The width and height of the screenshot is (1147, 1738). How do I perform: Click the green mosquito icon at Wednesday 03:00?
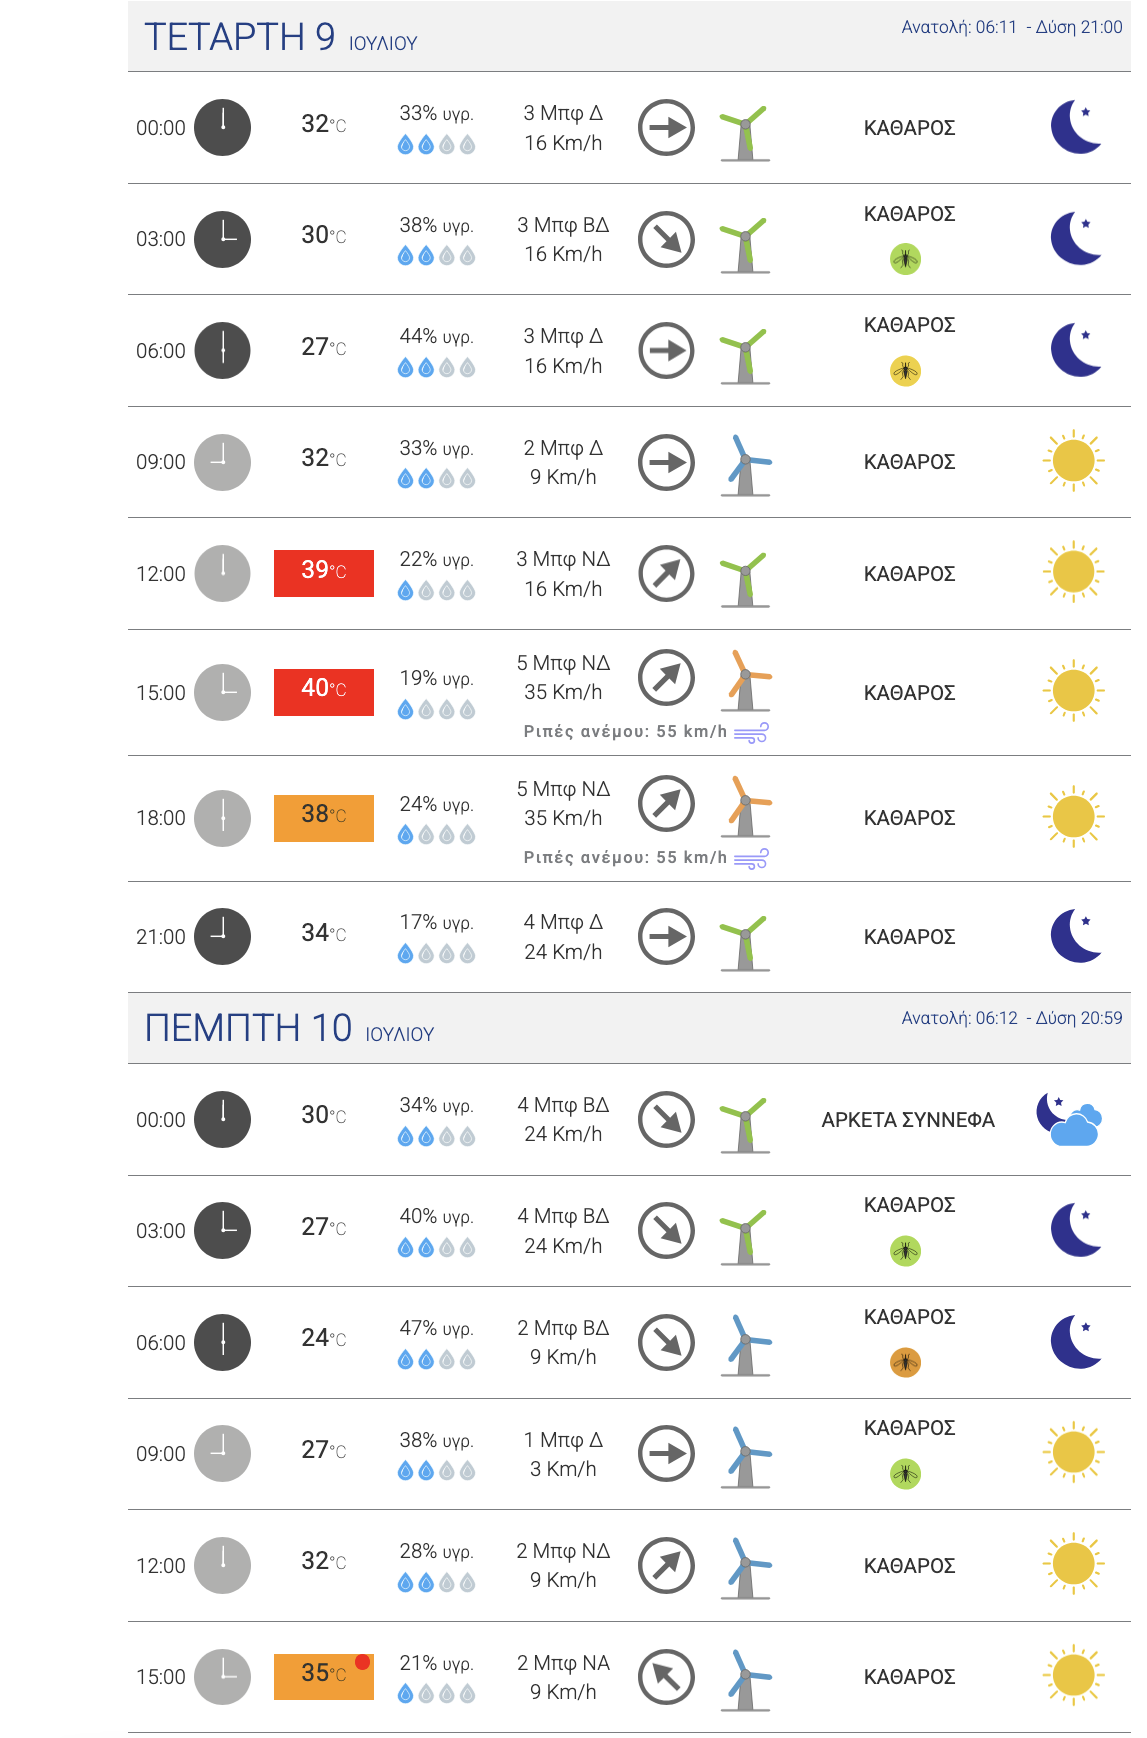coord(905,260)
